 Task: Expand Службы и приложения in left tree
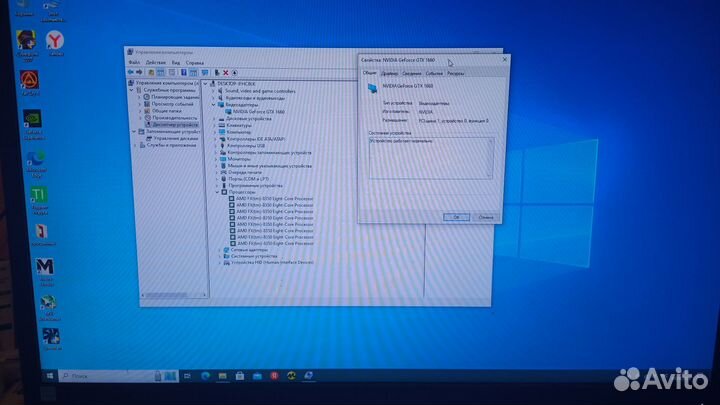[x=135, y=145]
